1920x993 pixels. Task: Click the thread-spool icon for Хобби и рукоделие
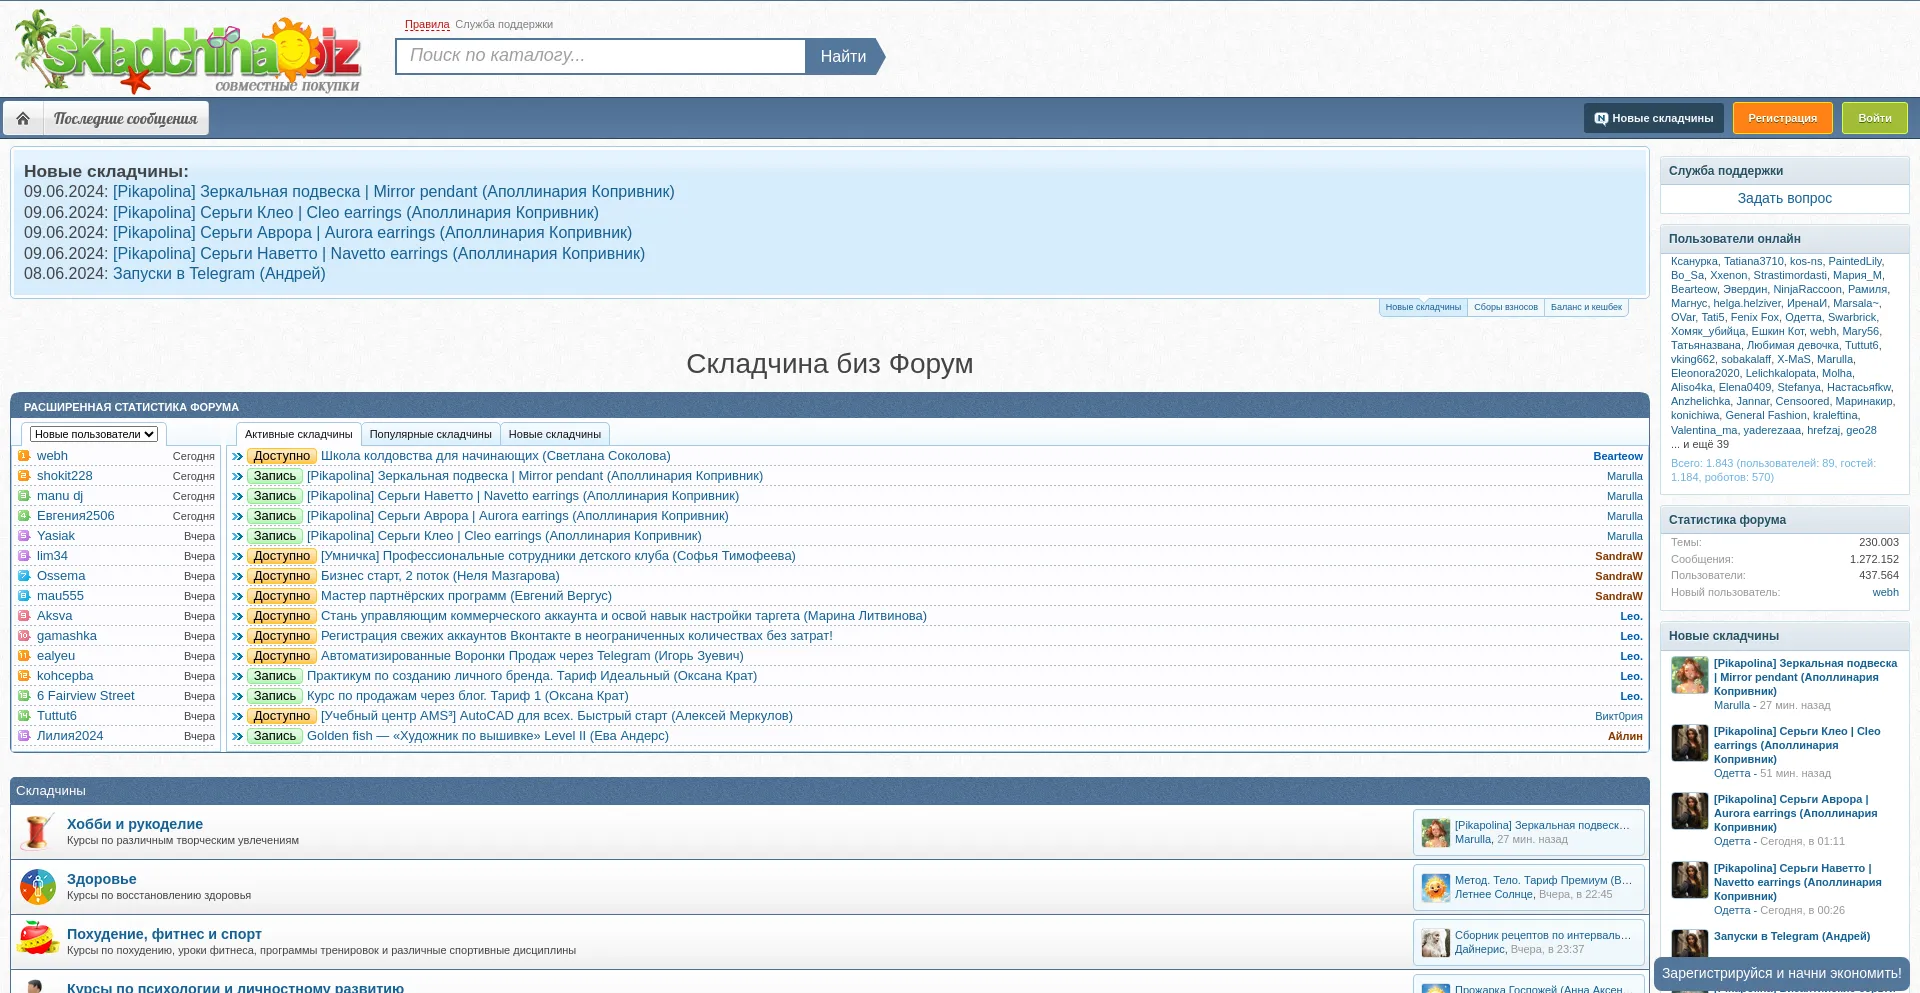click(x=37, y=832)
